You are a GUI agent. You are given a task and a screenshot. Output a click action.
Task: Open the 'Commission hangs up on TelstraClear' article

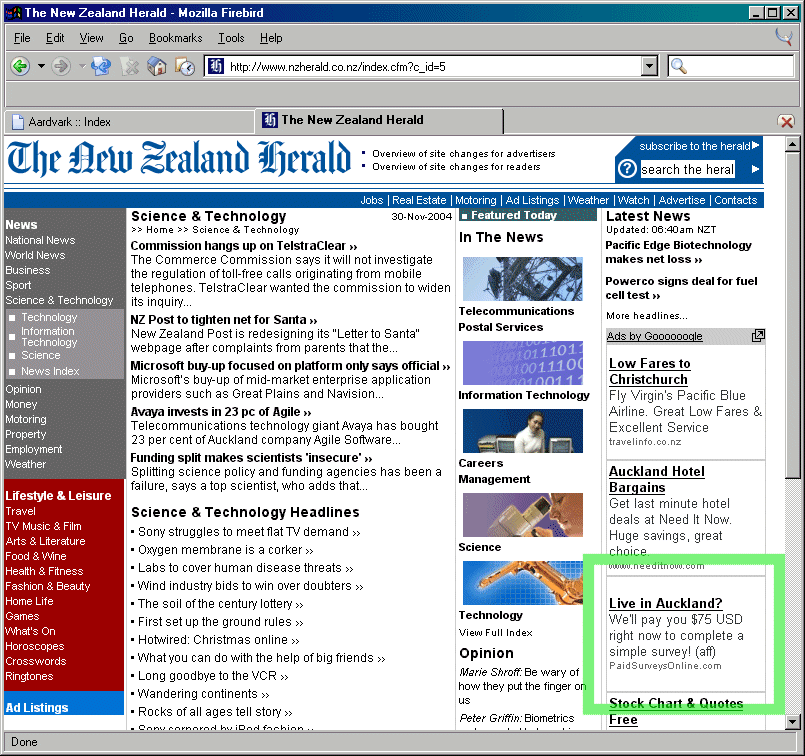[244, 246]
